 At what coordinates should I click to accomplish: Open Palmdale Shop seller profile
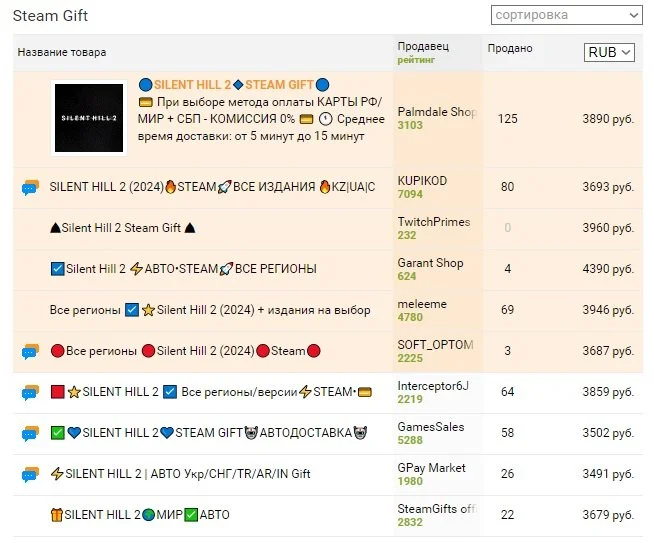[437, 112]
